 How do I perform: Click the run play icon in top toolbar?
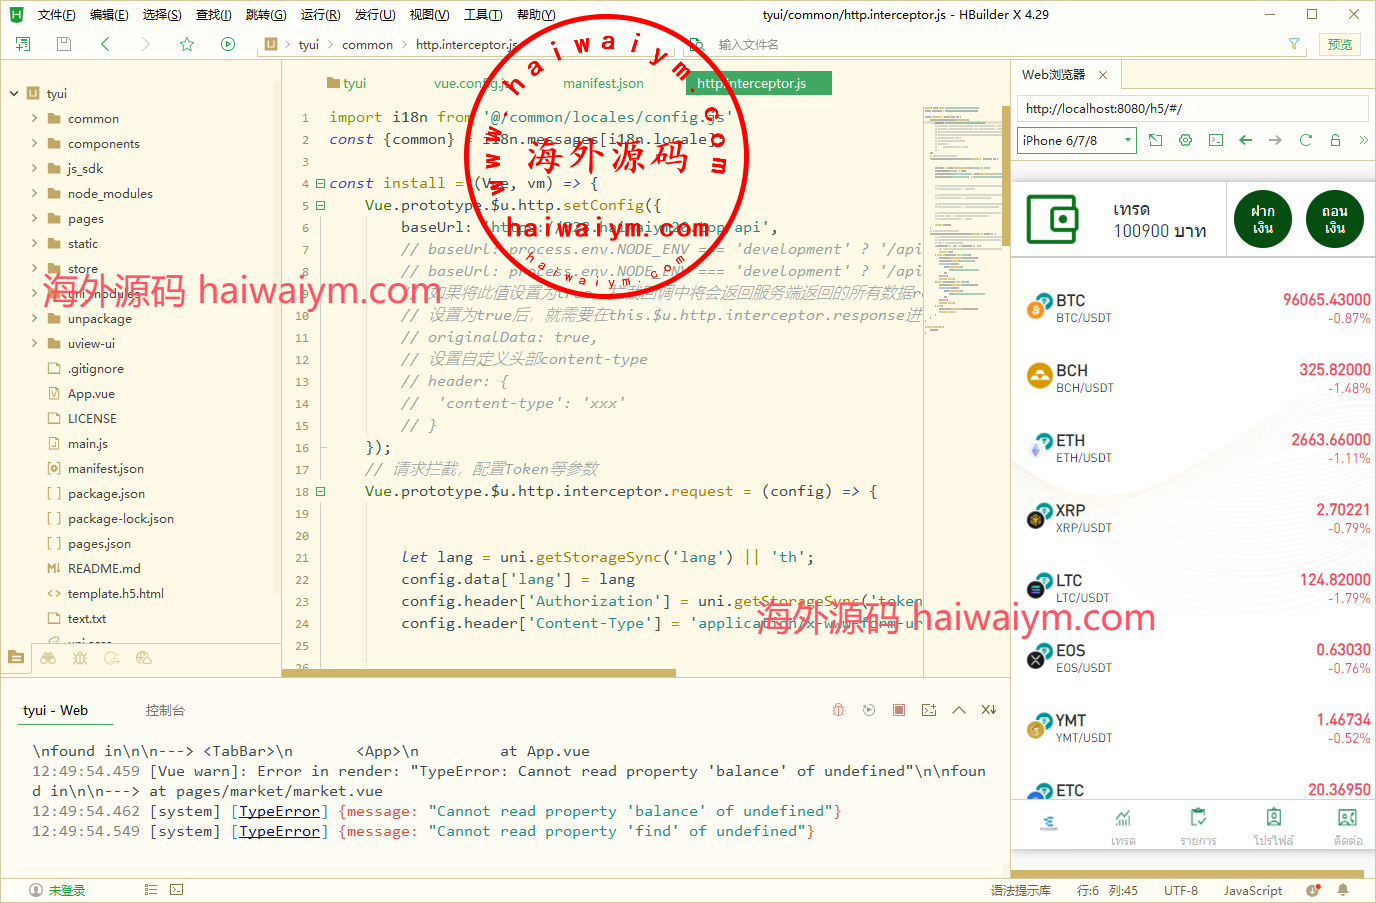coord(228,44)
